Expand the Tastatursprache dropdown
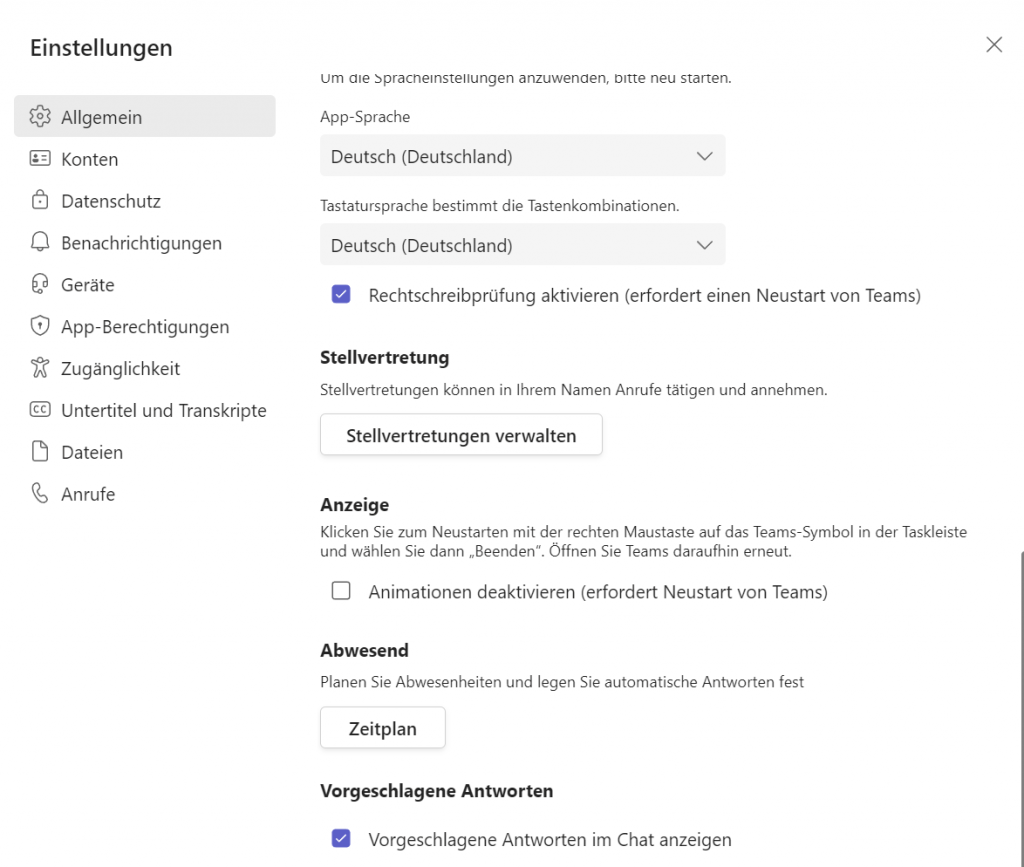This screenshot has height=867, width=1024. [x=522, y=245]
